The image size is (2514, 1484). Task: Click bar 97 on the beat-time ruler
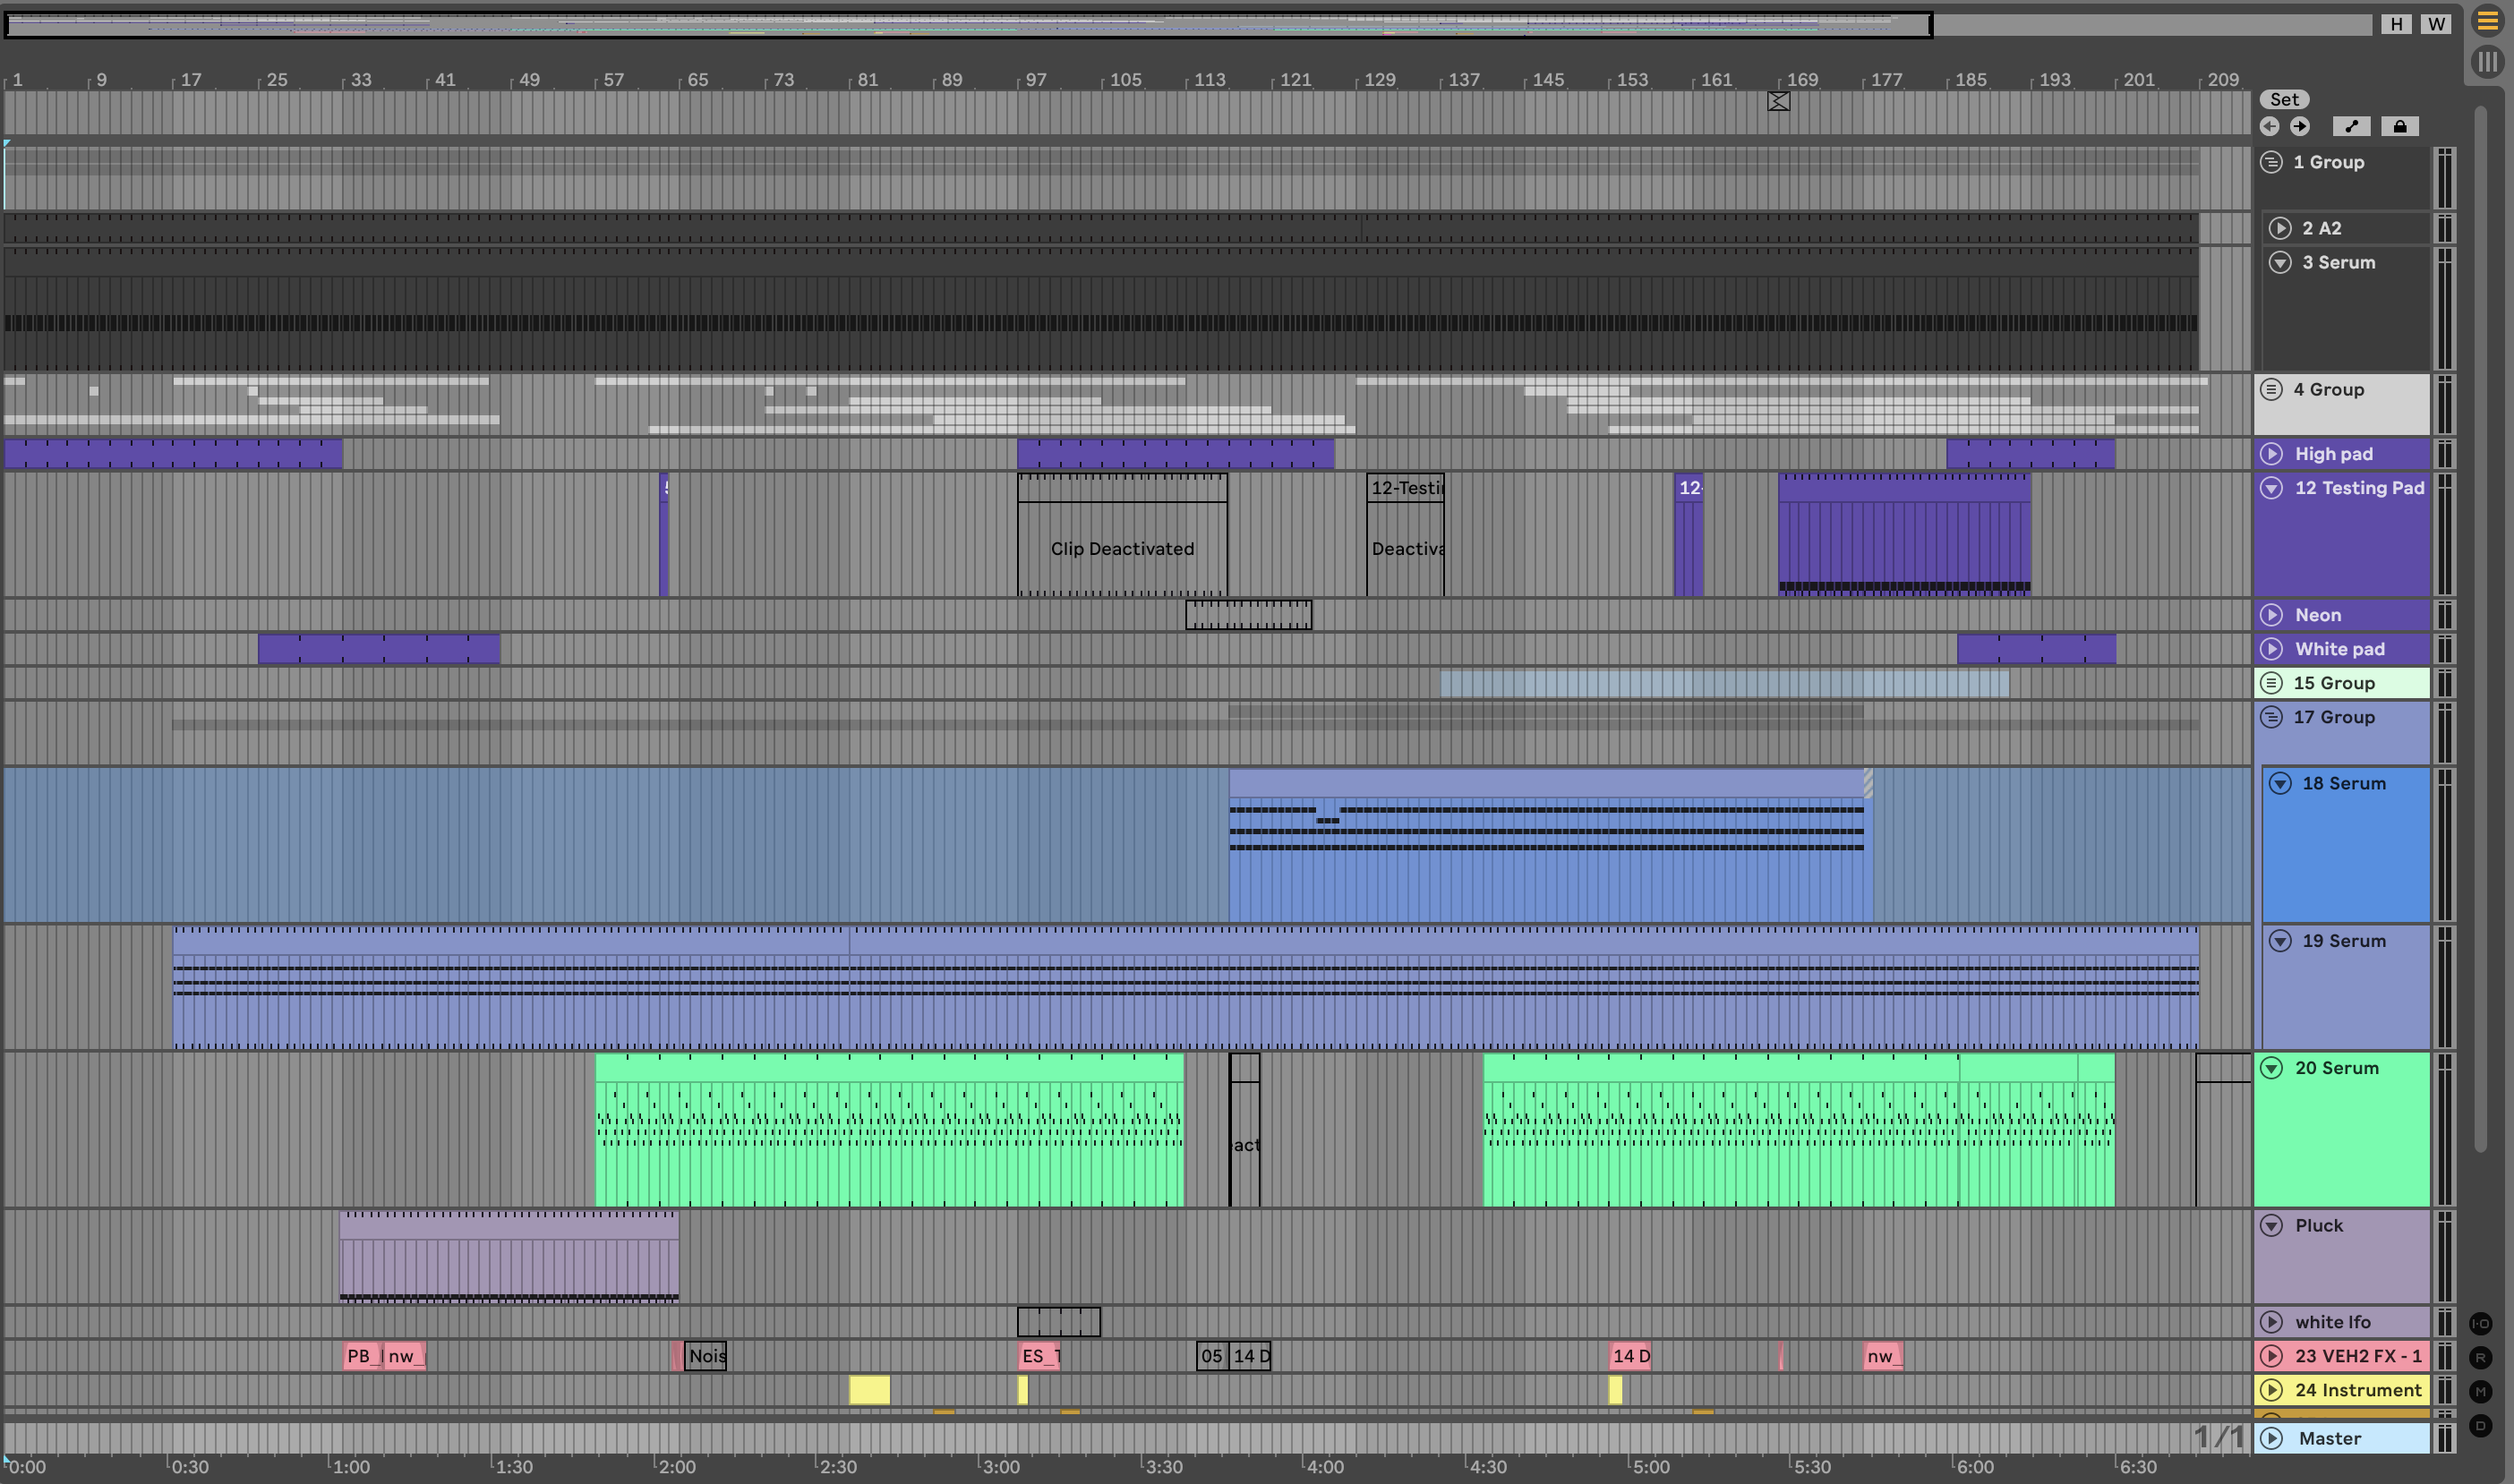tap(1035, 80)
